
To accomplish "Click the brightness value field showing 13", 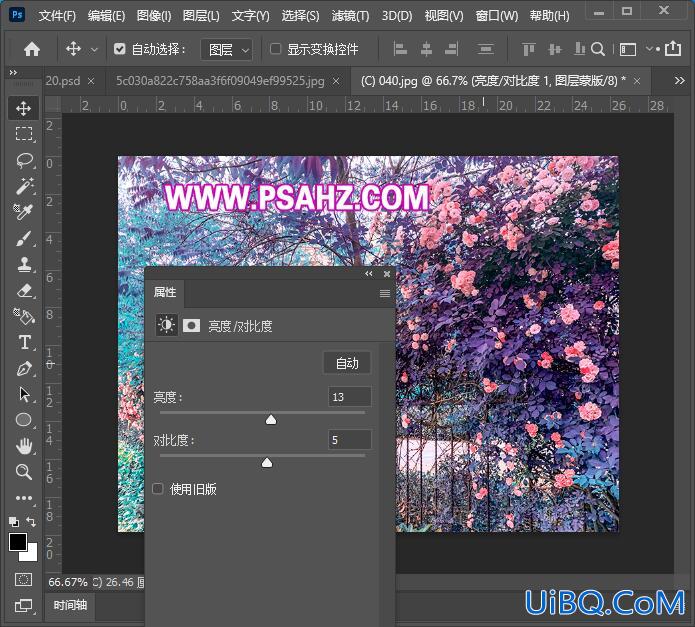I will [x=349, y=397].
